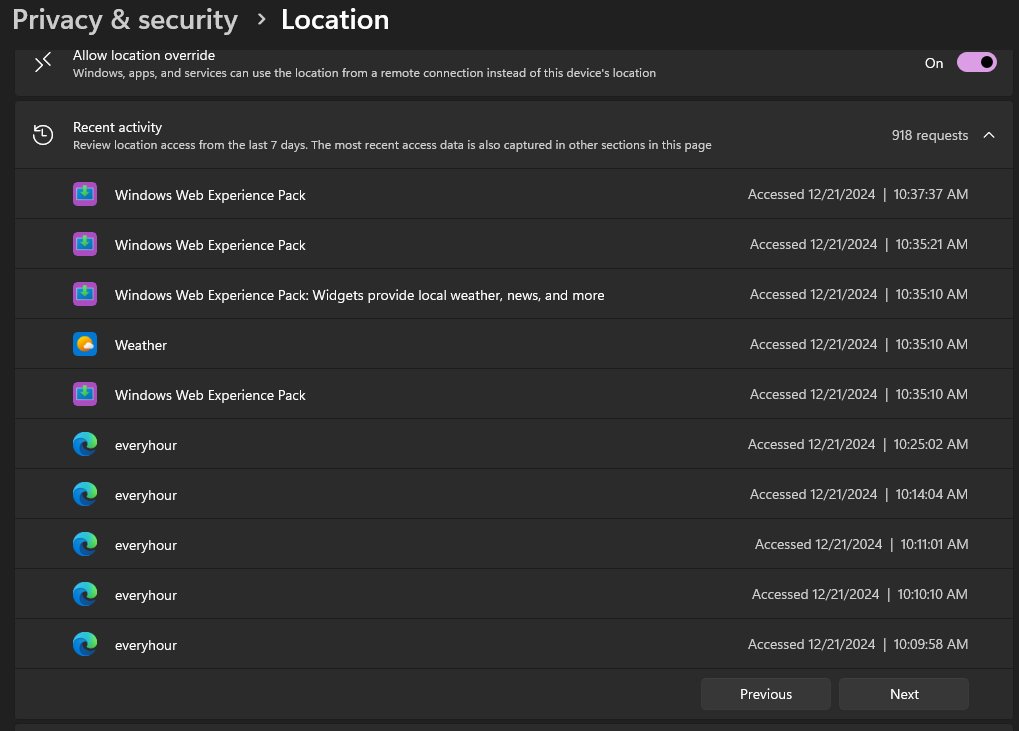The image size is (1019, 731).
Task: Go to Privacy & security breadcrumb
Action: (x=125, y=19)
